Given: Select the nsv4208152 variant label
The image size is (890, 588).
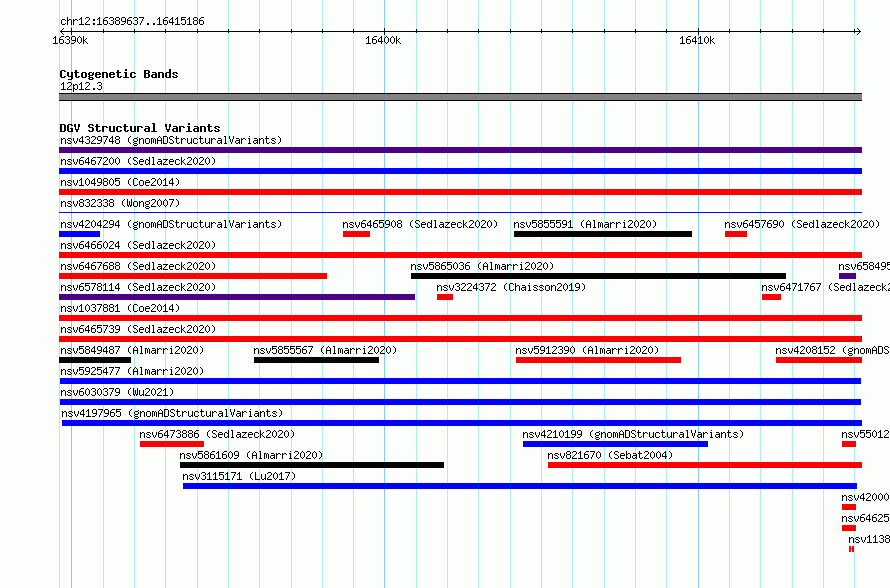Looking at the screenshot, I should [x=832, y=350].
